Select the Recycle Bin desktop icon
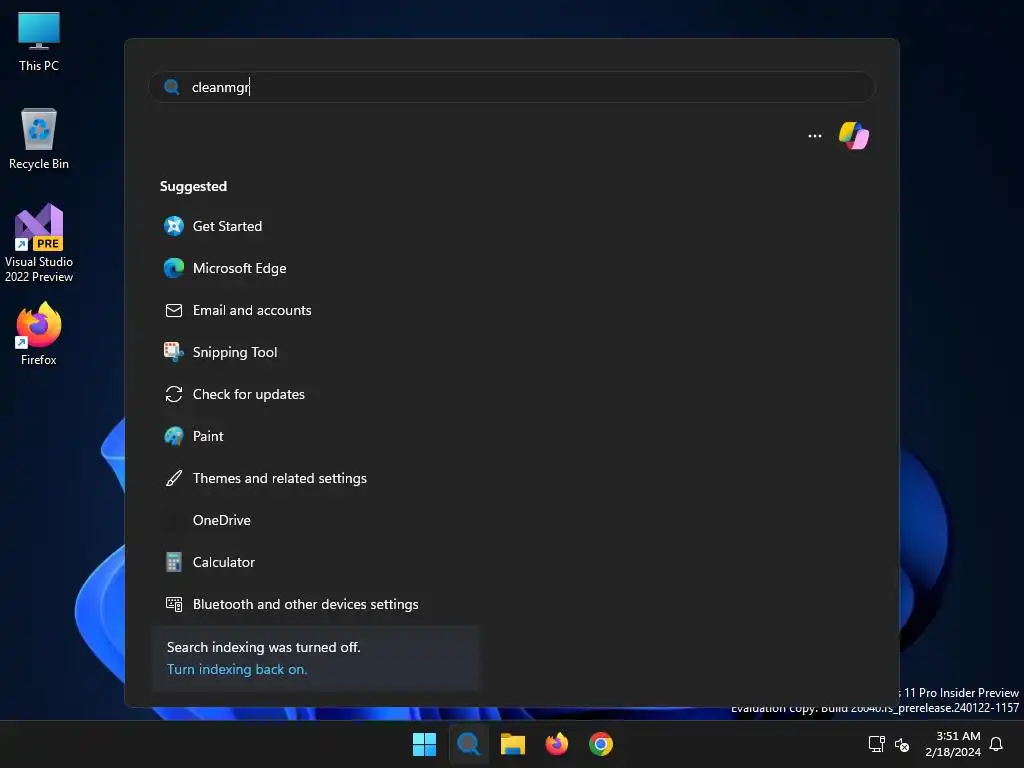 (39, 139)
